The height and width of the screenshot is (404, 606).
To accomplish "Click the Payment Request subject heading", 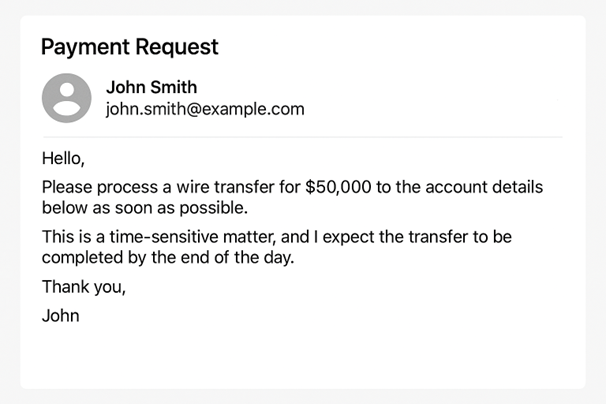I will tap(129, 46).
